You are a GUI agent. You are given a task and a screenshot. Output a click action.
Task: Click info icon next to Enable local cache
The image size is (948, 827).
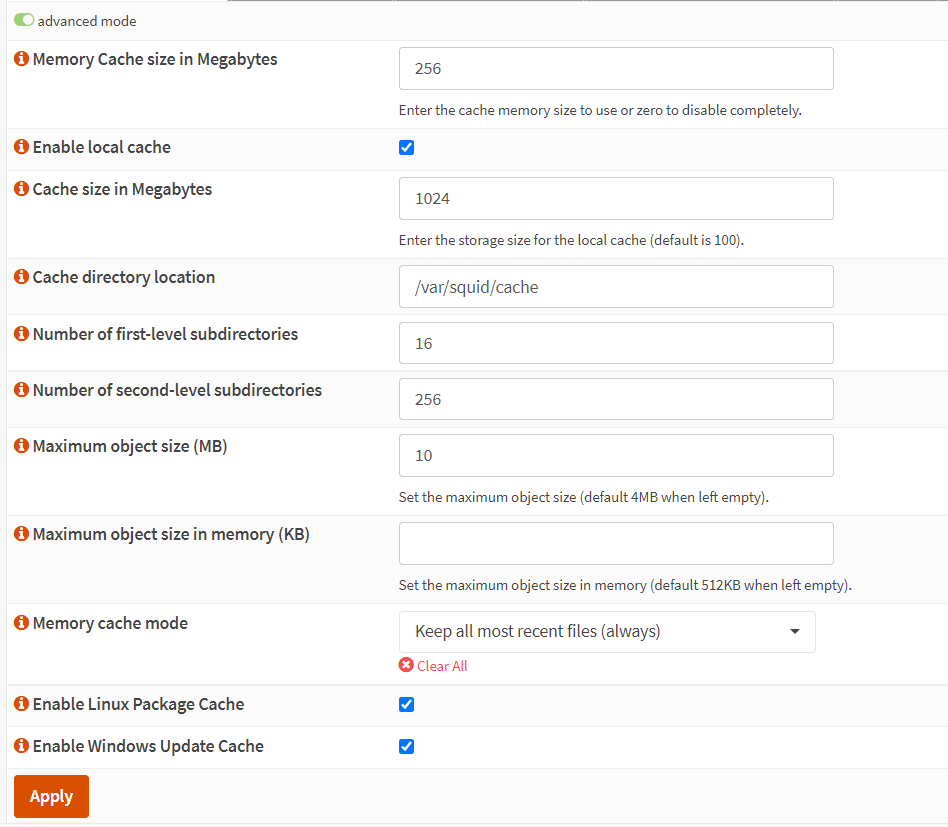pyautogui.click(x=21, y=148)
